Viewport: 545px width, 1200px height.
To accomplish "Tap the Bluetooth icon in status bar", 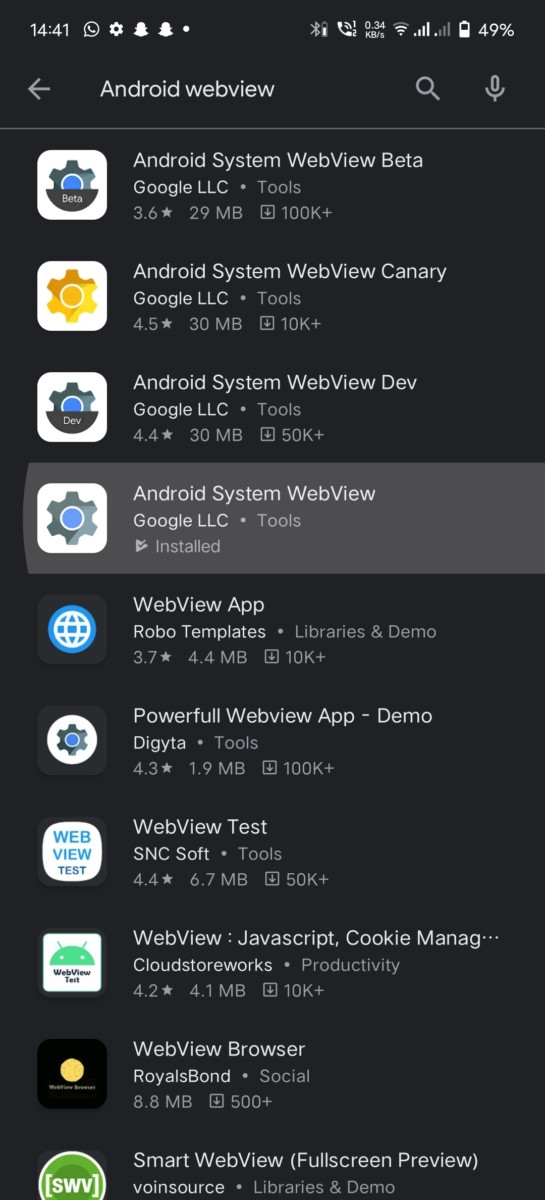I will coord(318,30).
